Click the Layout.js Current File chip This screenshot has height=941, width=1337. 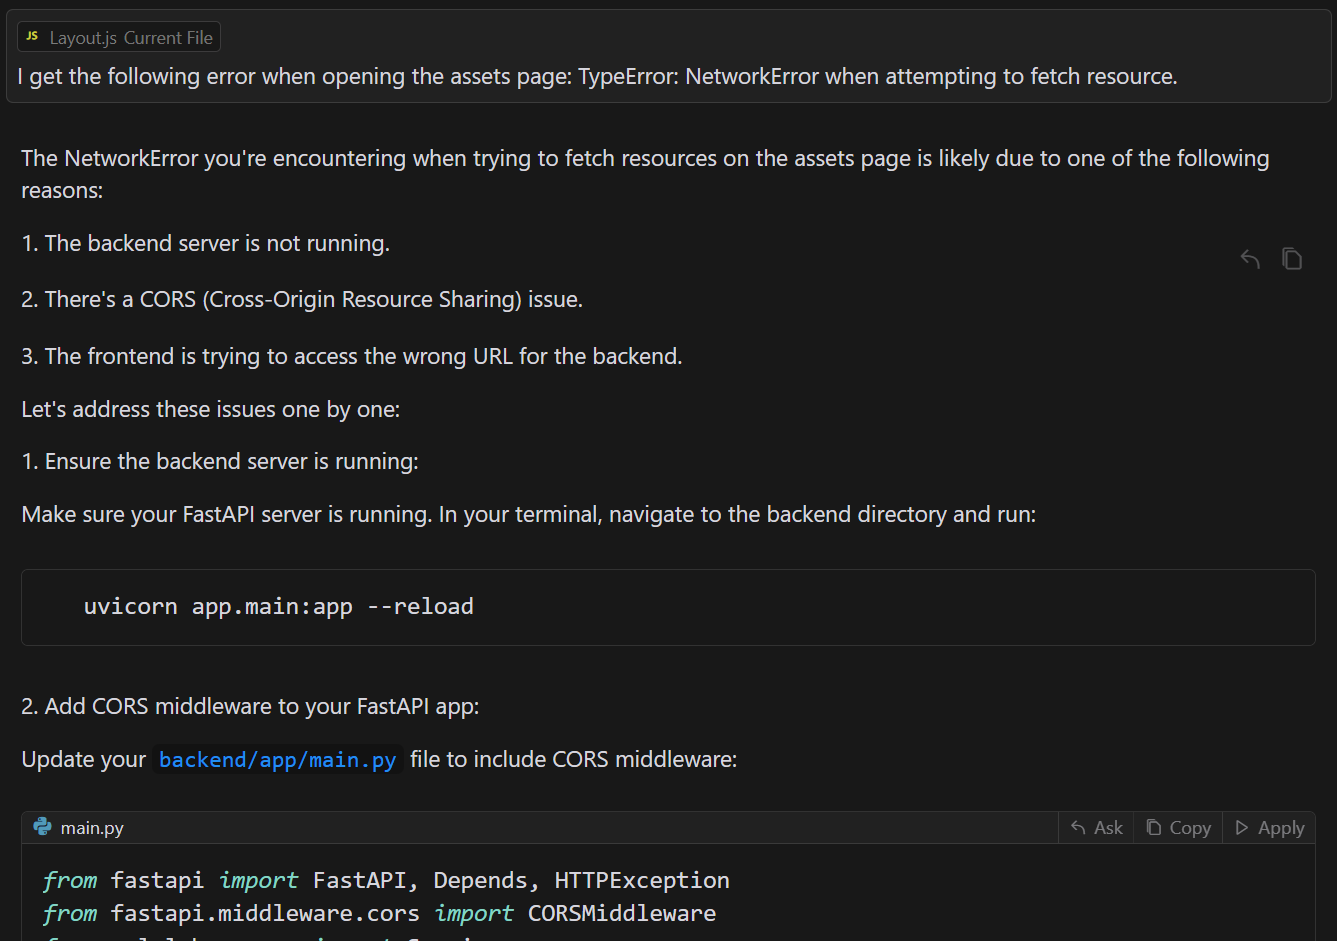click(119, 38)
